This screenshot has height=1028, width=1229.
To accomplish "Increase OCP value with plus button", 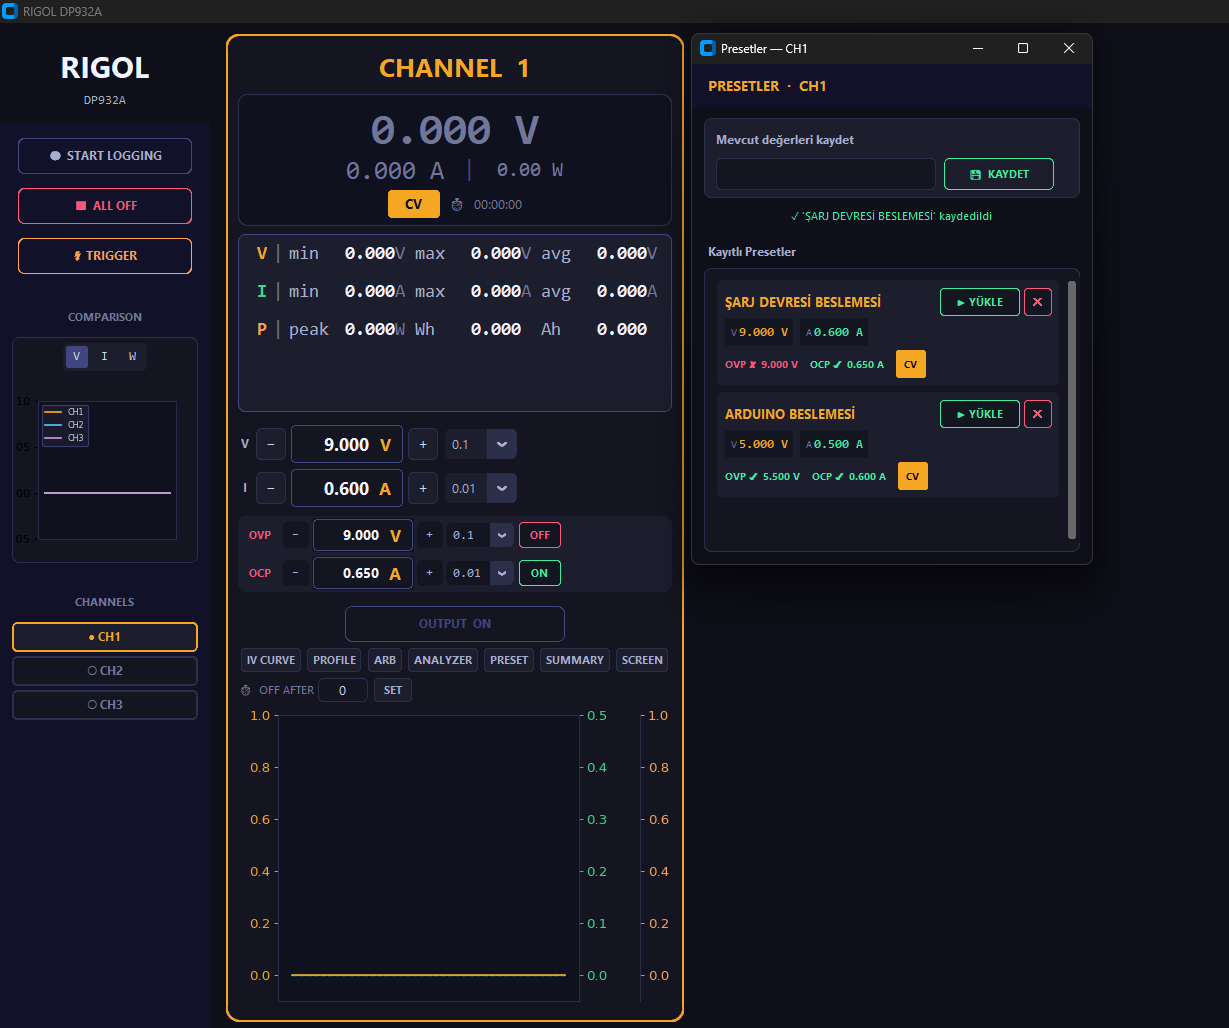I will tap(429, 573).
